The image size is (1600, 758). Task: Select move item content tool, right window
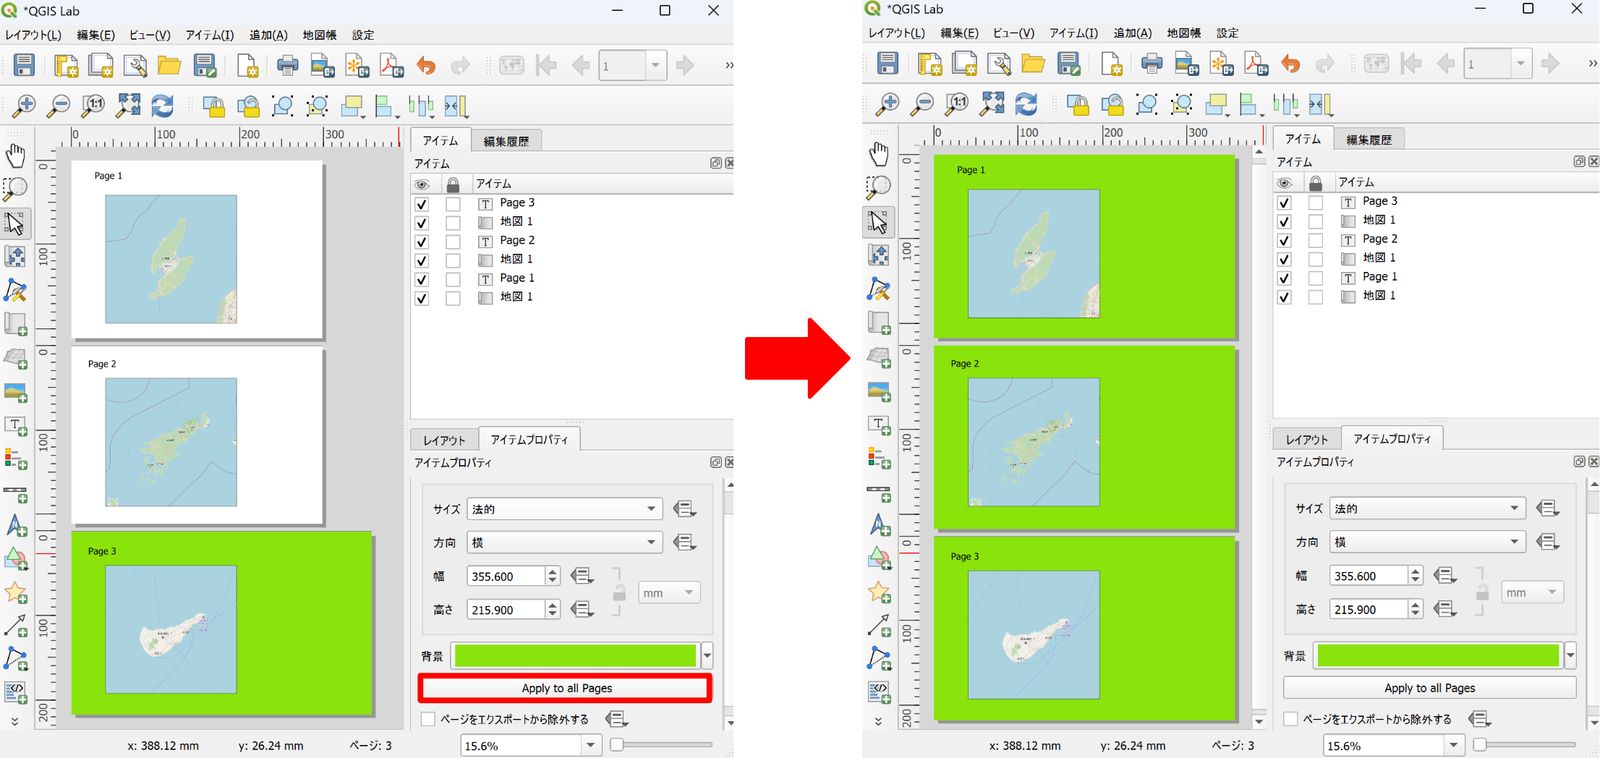[x=879, y=255]
